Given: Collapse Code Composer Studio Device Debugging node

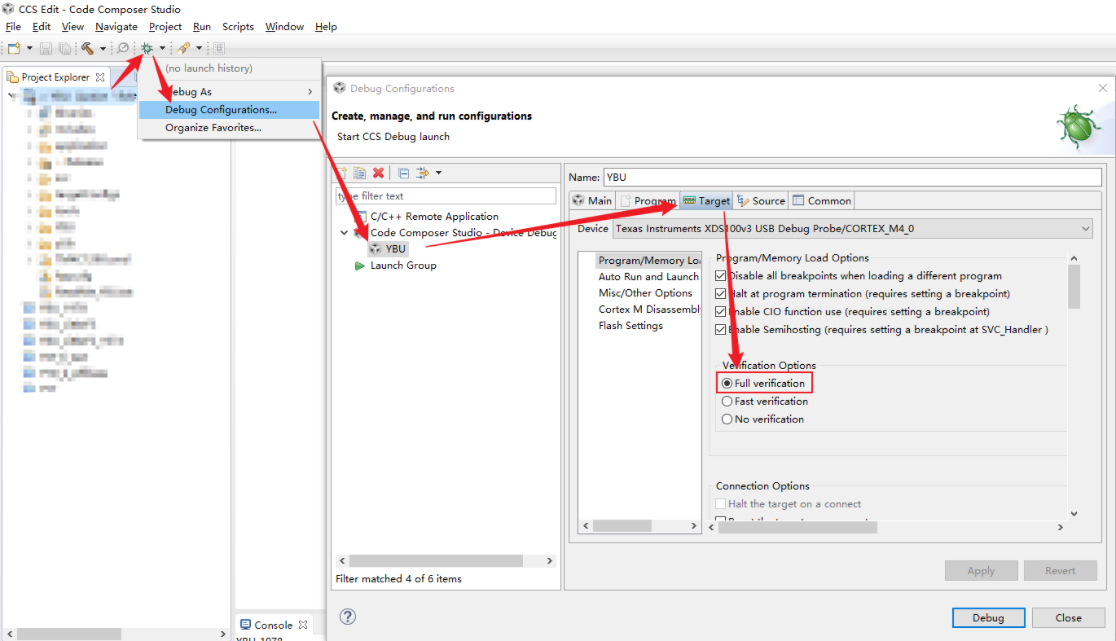Looking at the screenshot, I should pyautogui.click(x=344, y=233).
